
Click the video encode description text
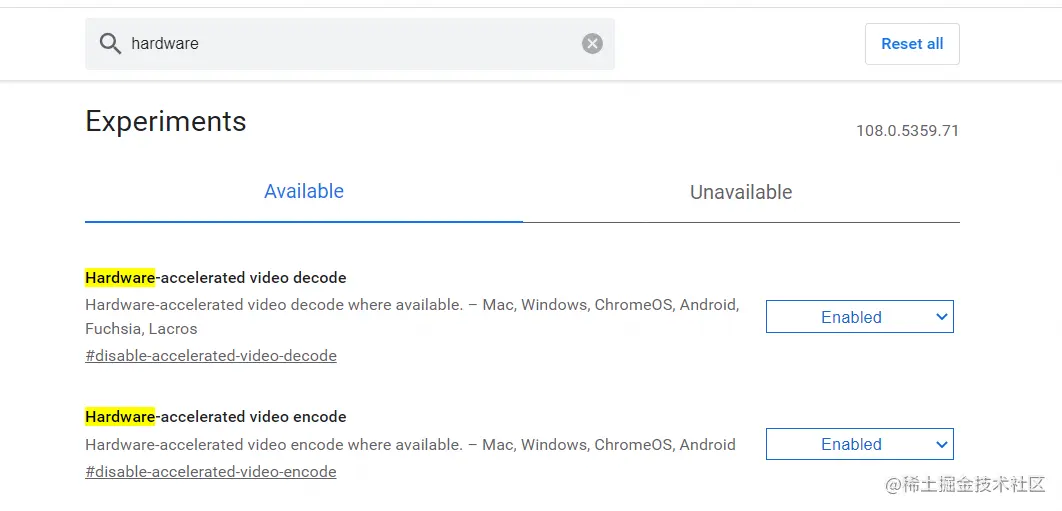(410, 445)
